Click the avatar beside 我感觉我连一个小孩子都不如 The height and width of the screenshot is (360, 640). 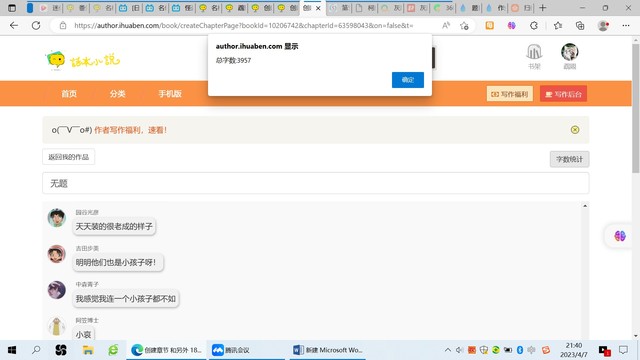point(57,290)
